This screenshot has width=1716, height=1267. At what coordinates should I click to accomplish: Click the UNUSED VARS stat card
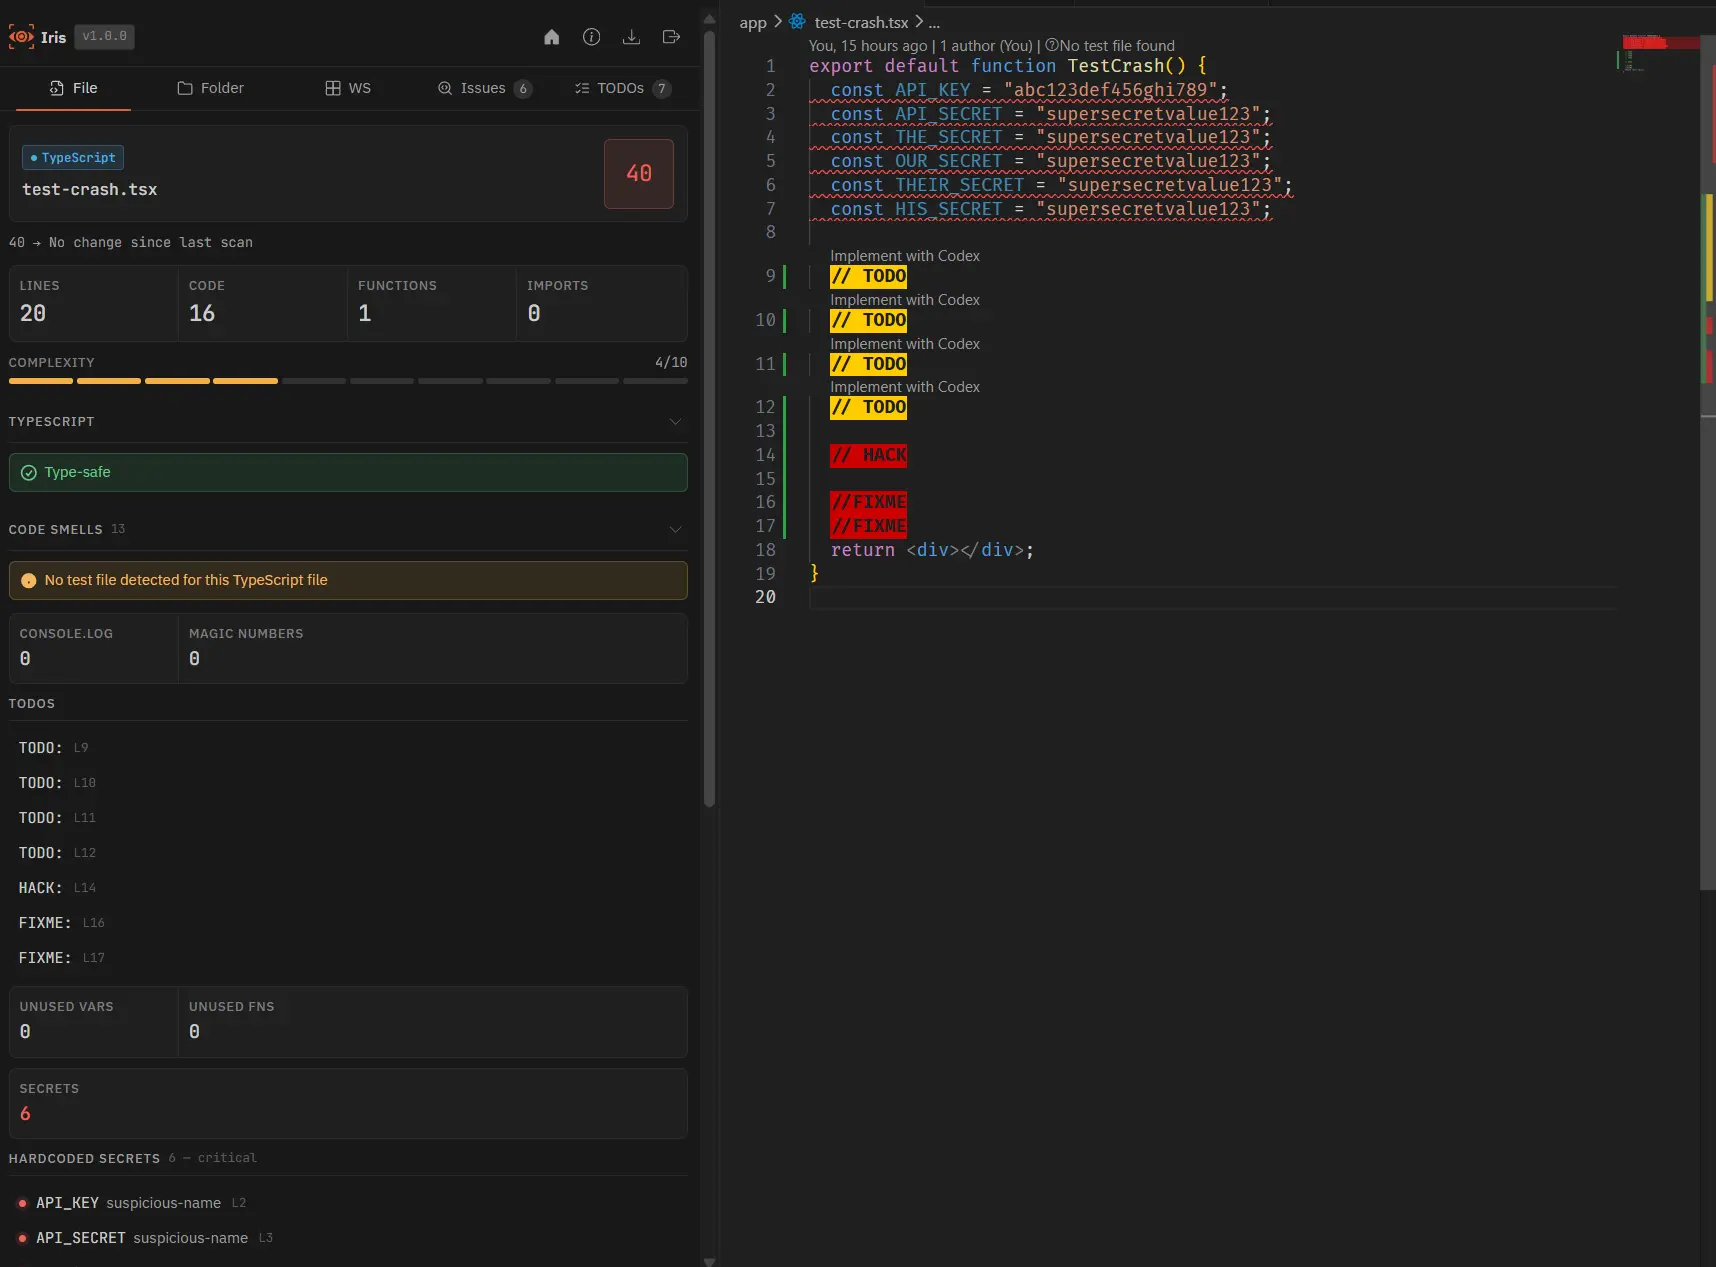pyautogui.click(x=94, y=1022)
